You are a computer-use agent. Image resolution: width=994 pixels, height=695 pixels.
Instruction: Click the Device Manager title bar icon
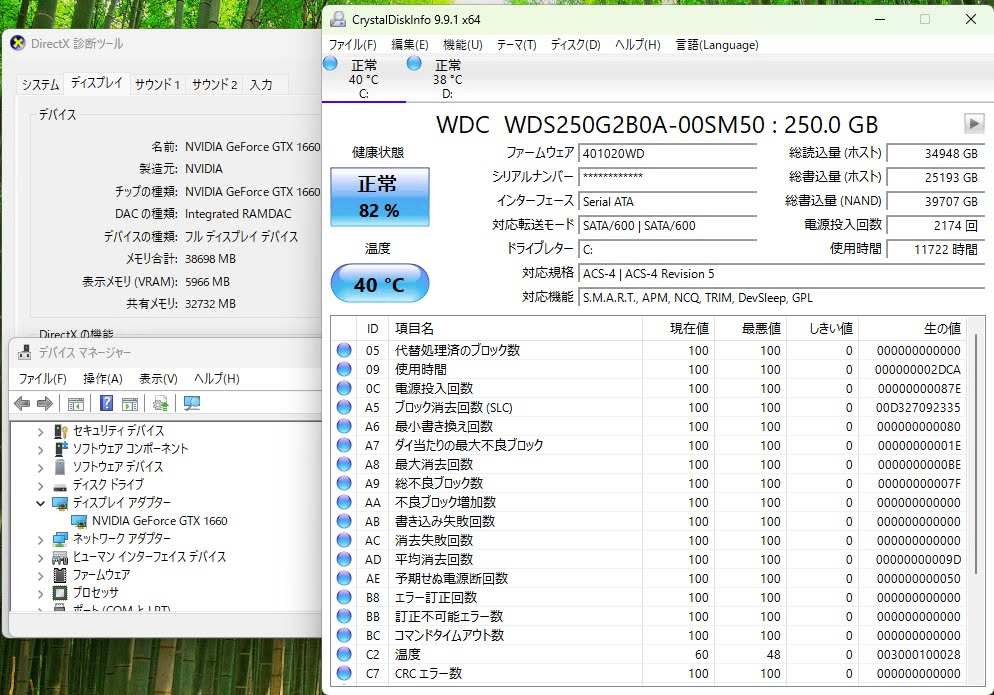point(25,352)
